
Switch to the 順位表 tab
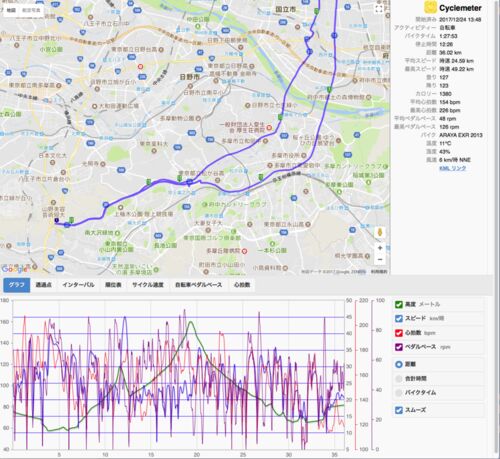pos(113,285)
